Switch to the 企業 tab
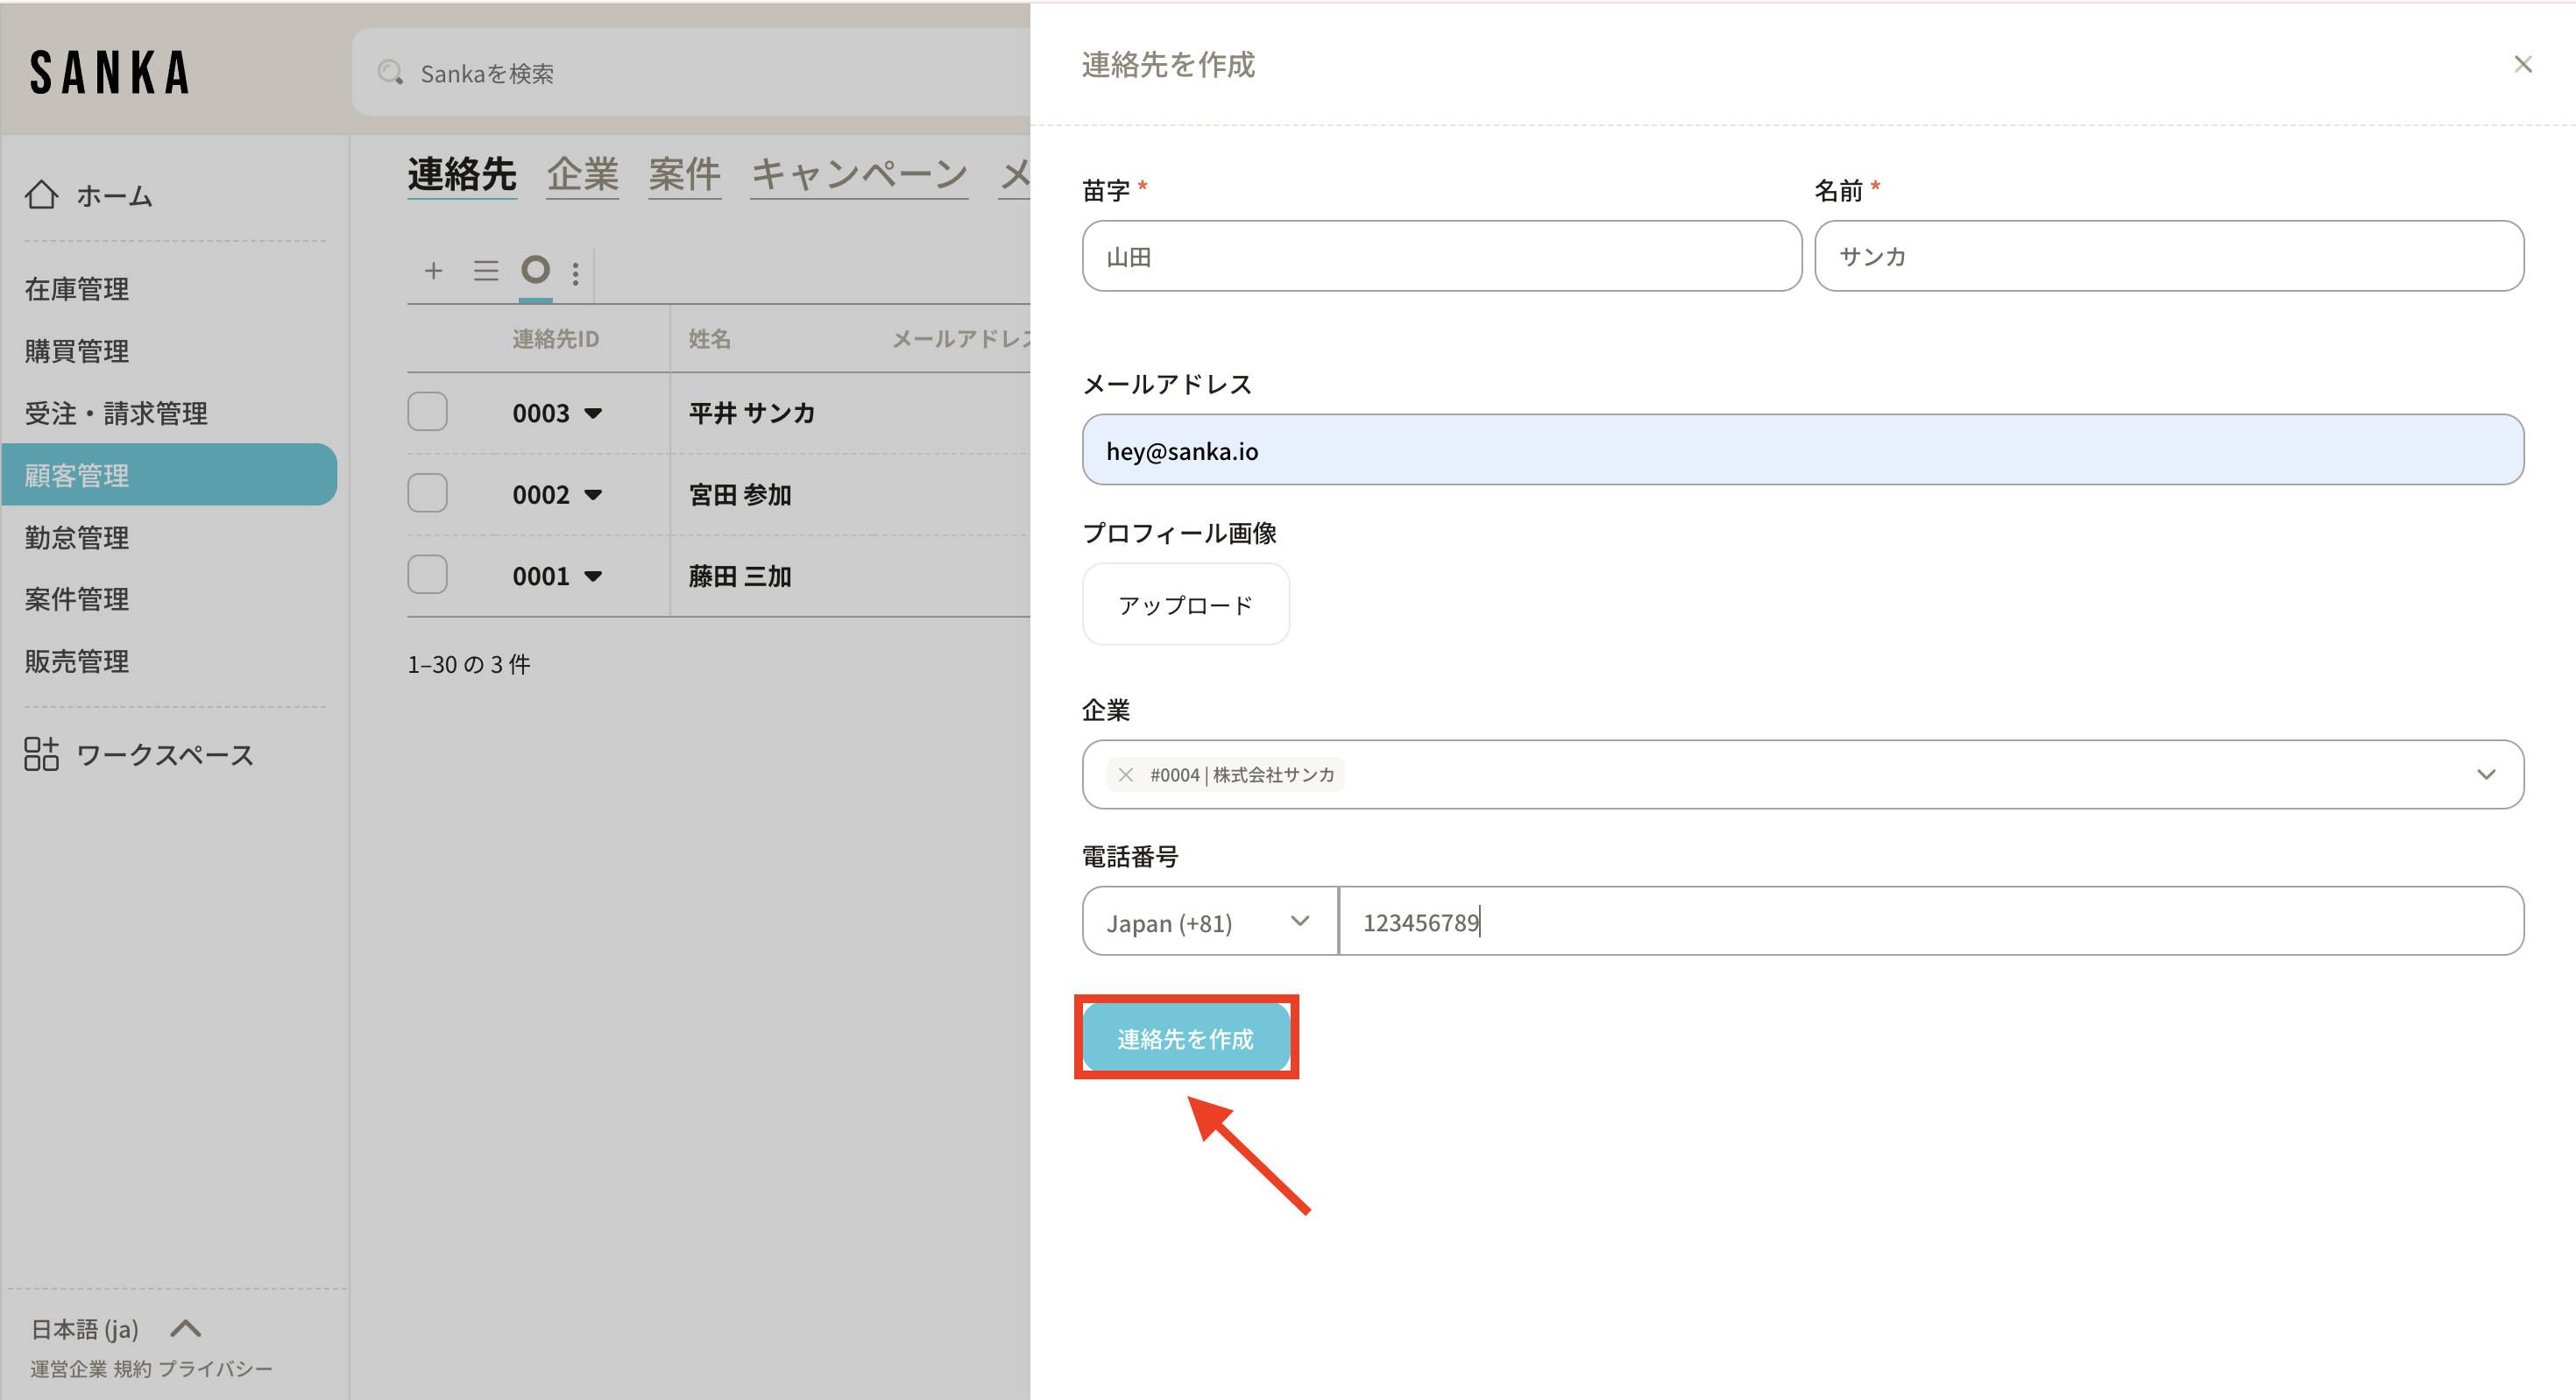Screen dimensions: 2576x1400 582,175
